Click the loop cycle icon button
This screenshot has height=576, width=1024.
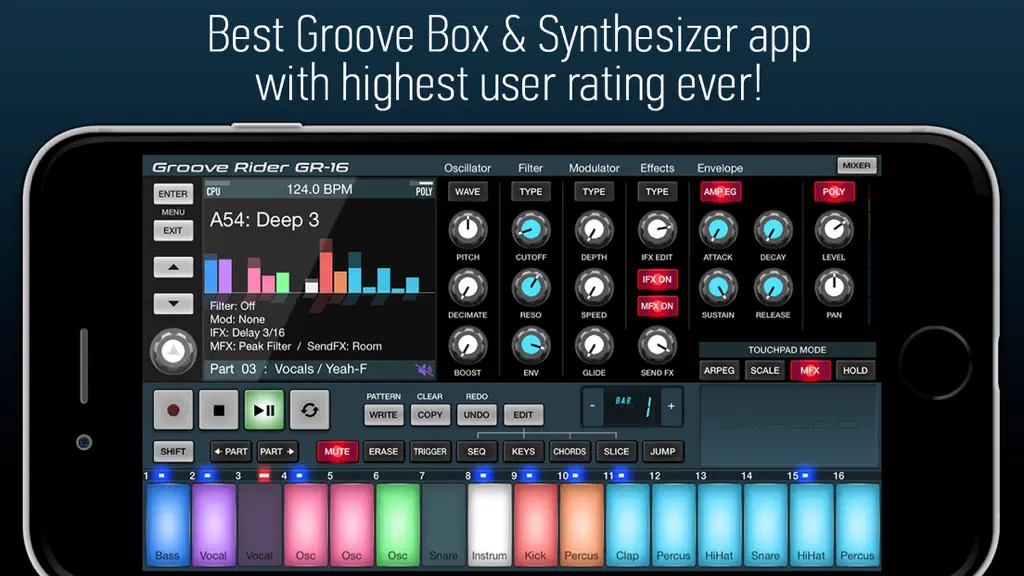[x=310, y=410]
